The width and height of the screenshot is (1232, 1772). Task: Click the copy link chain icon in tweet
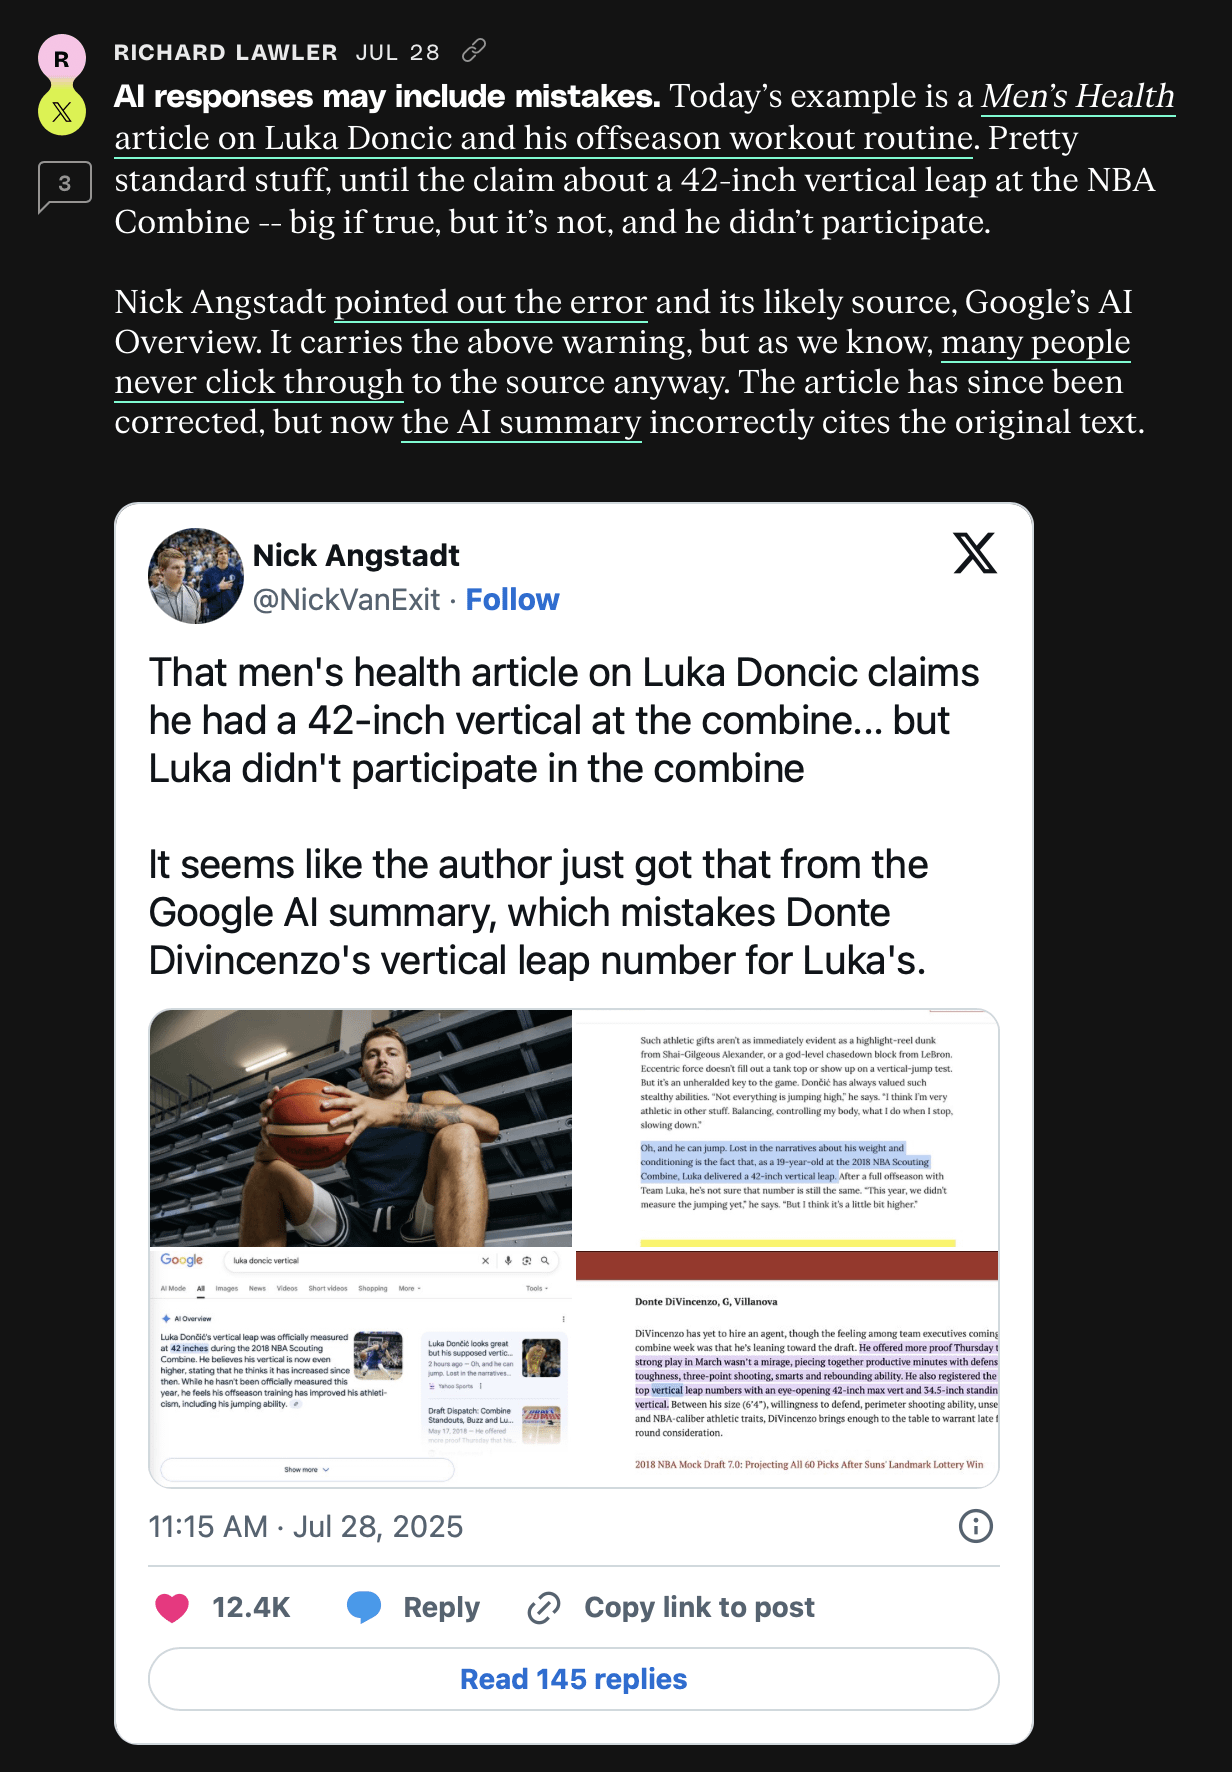(x=544, y=1608)
